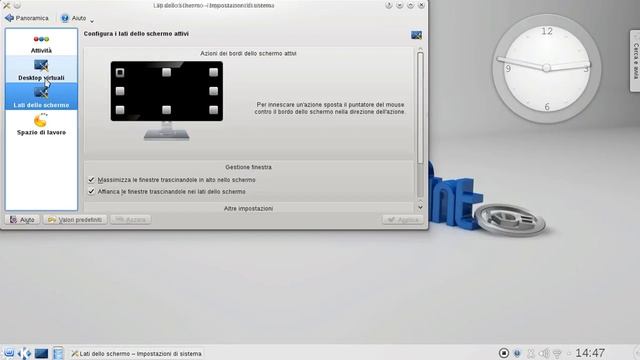Click the bottom-center screen edge square
The height and width of the screenshot is (360, 640).
click(x=167, y=110)
